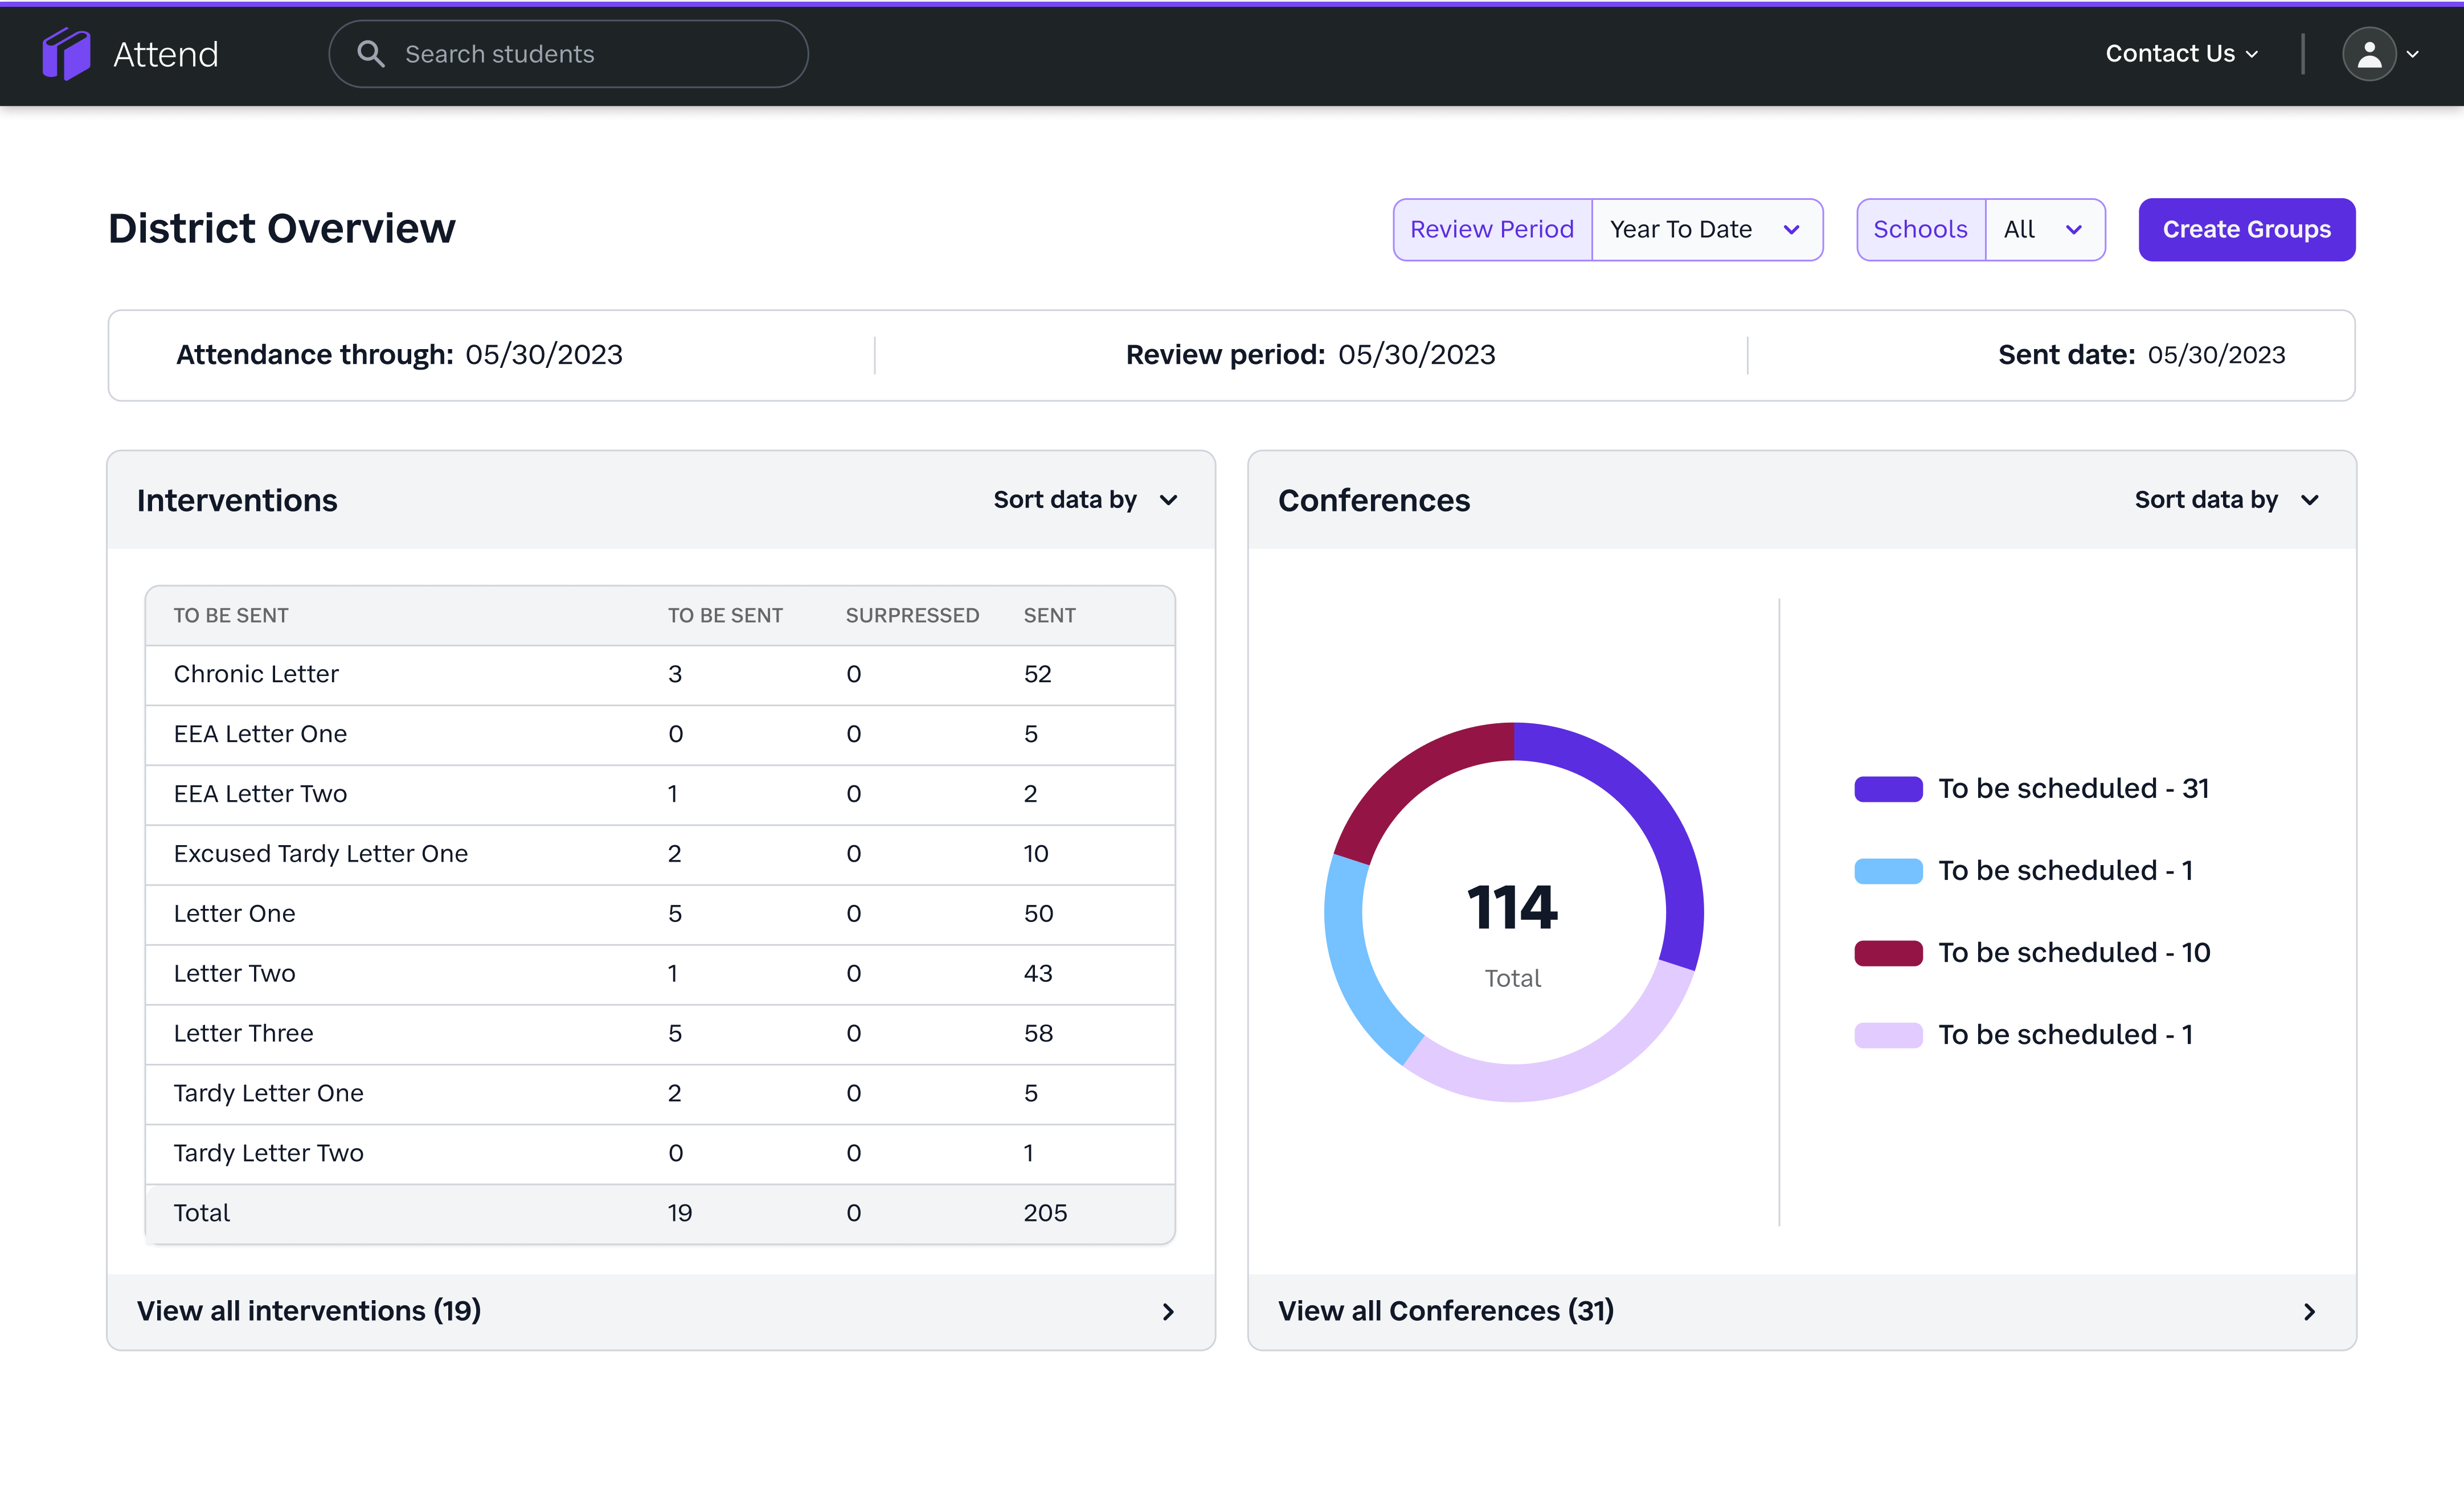Screen dimensions: 2464x1512
Task: Click the dark purple legend swatch for 31
Action: point(1888,789)
